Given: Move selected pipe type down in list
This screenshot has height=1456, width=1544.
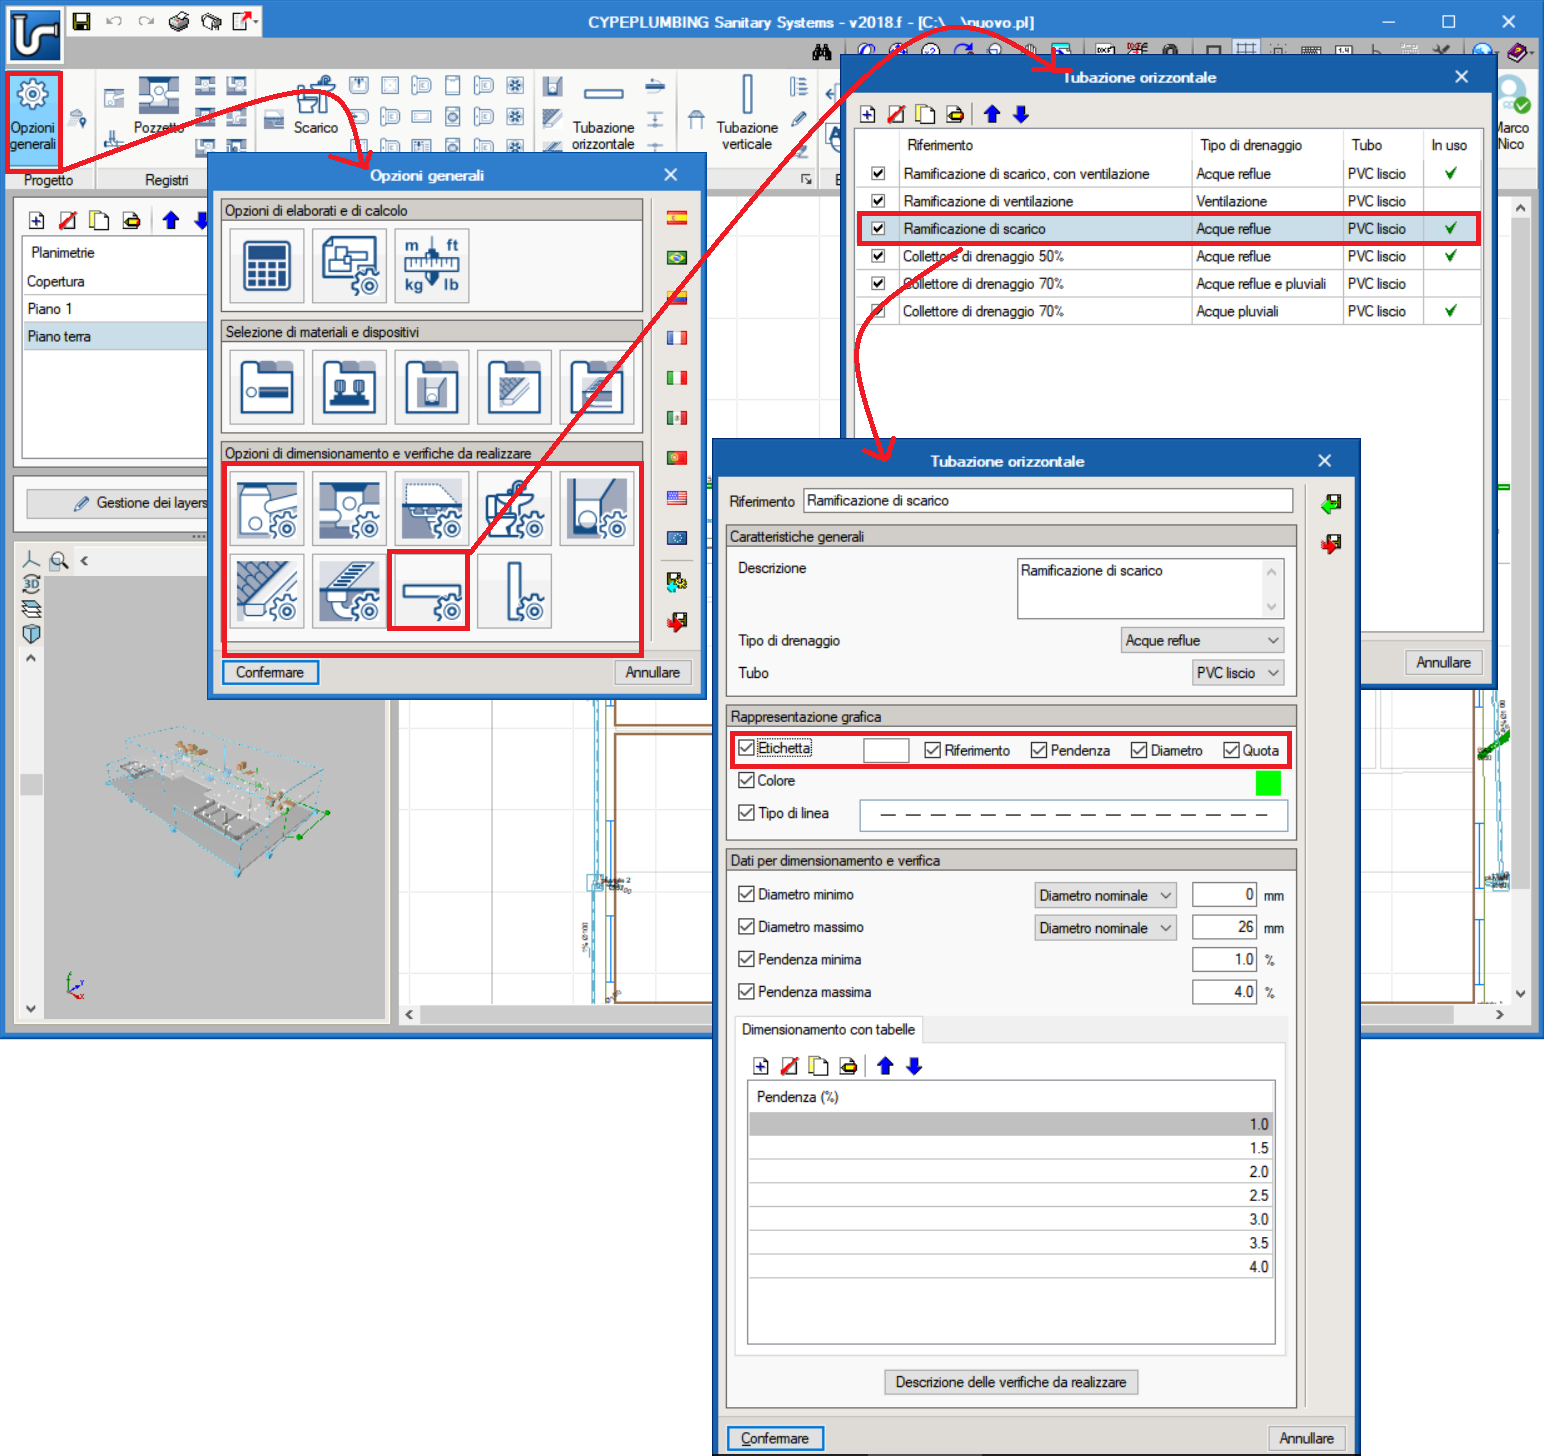Looking at the screenshot, I should pyautogui.click(x=1020, y=114).
